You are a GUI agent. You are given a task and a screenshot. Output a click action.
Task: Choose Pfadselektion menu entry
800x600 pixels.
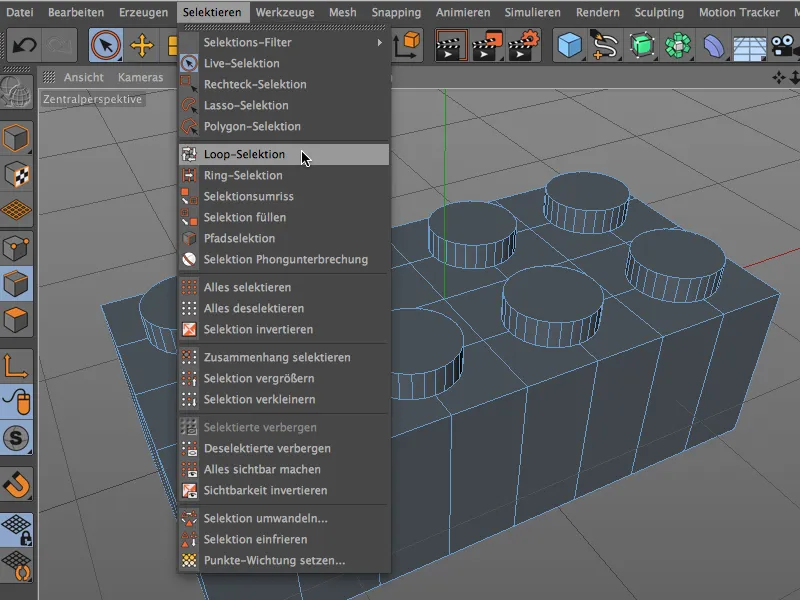284,238
